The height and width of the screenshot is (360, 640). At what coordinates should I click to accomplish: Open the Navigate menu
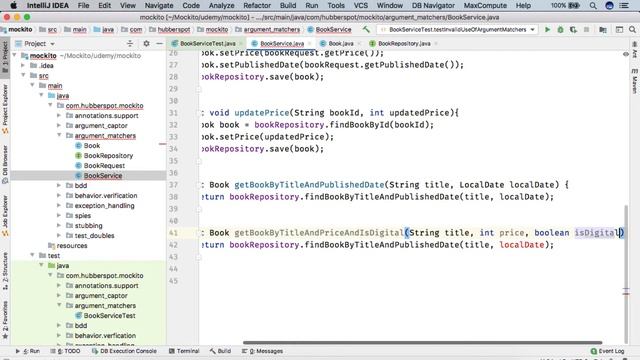[159, 5]
